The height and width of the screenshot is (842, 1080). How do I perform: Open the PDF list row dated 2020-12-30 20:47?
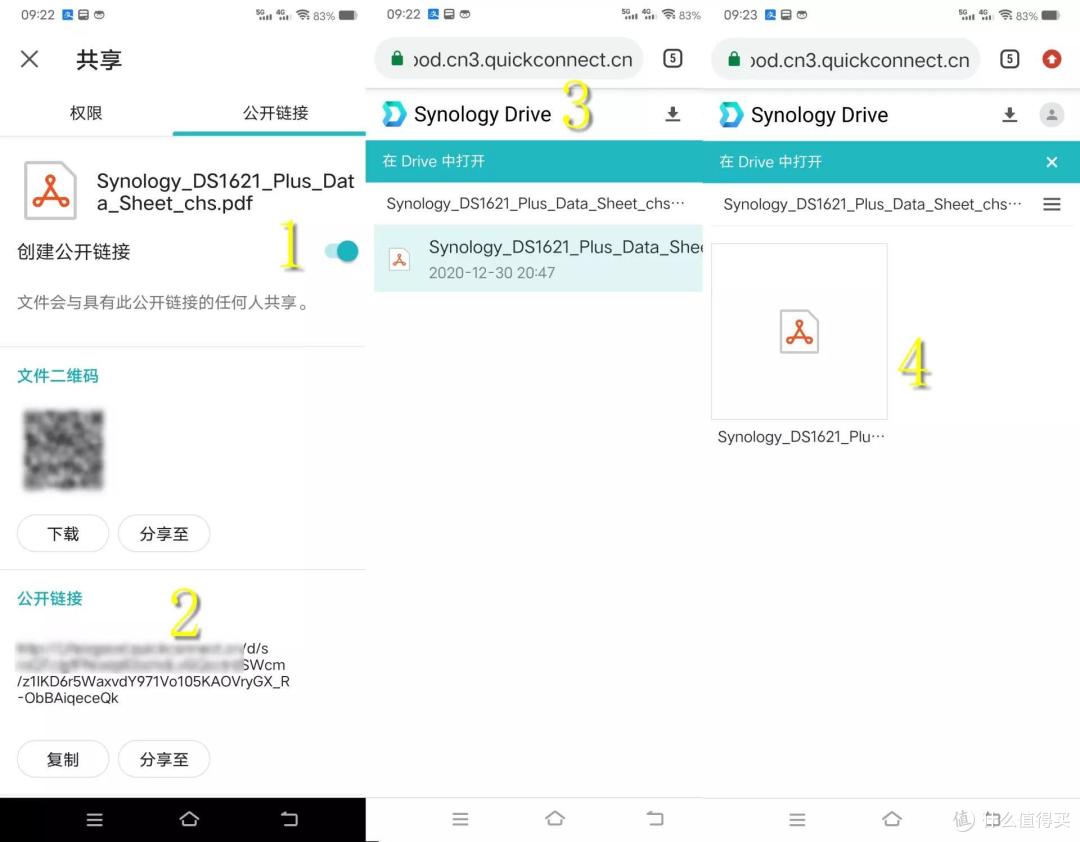click(x=539, y=258)
